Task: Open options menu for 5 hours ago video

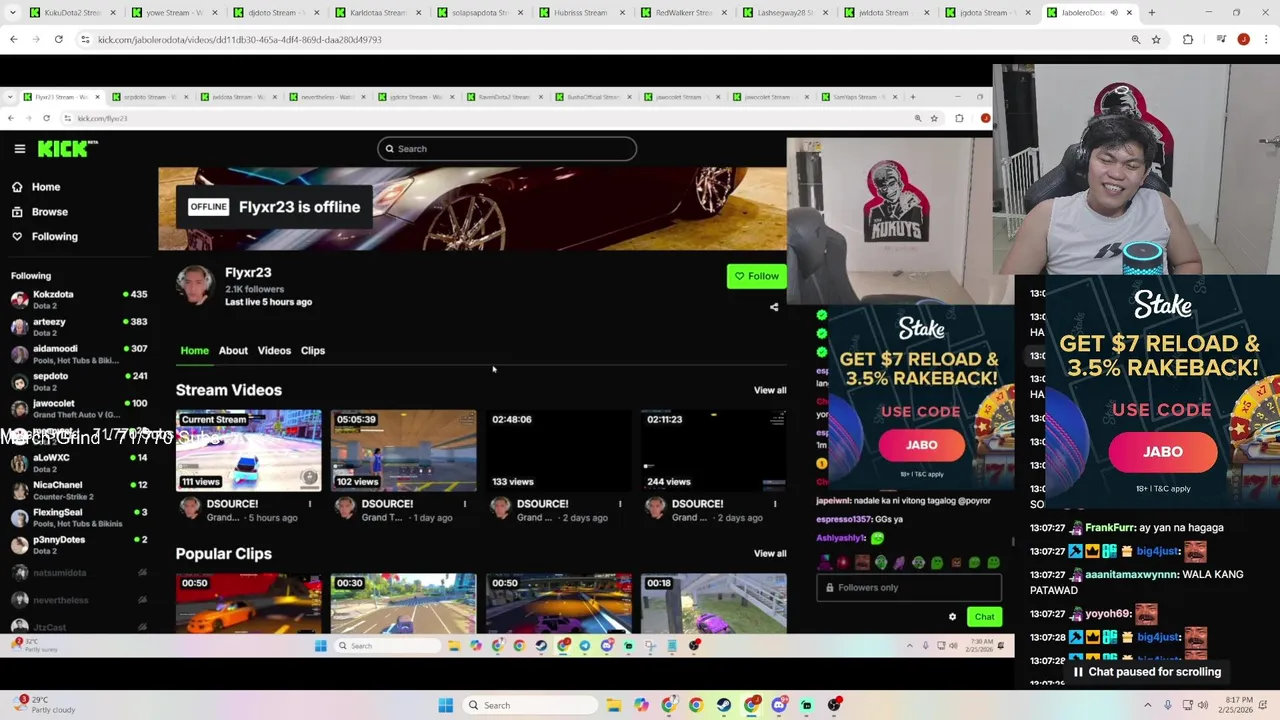Action: 310,504
